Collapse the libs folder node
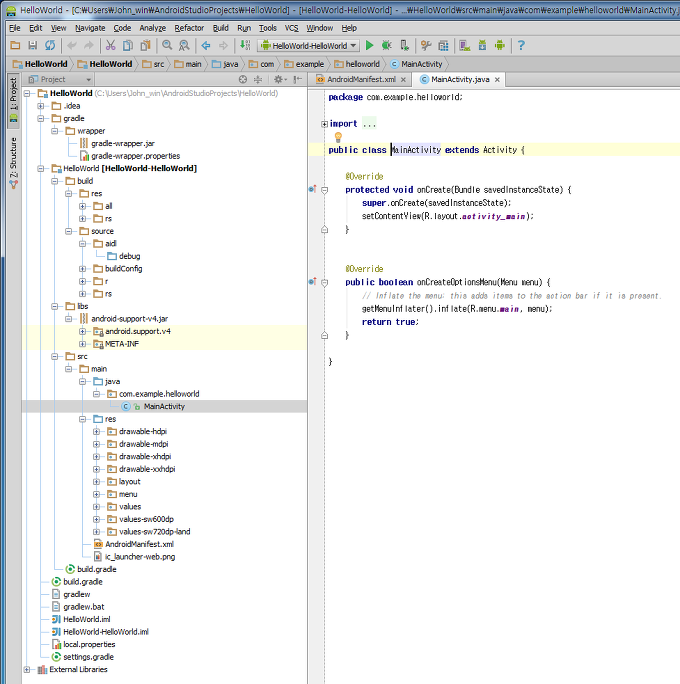The width and height of the screenshot is (680, 684). [55, 306]
